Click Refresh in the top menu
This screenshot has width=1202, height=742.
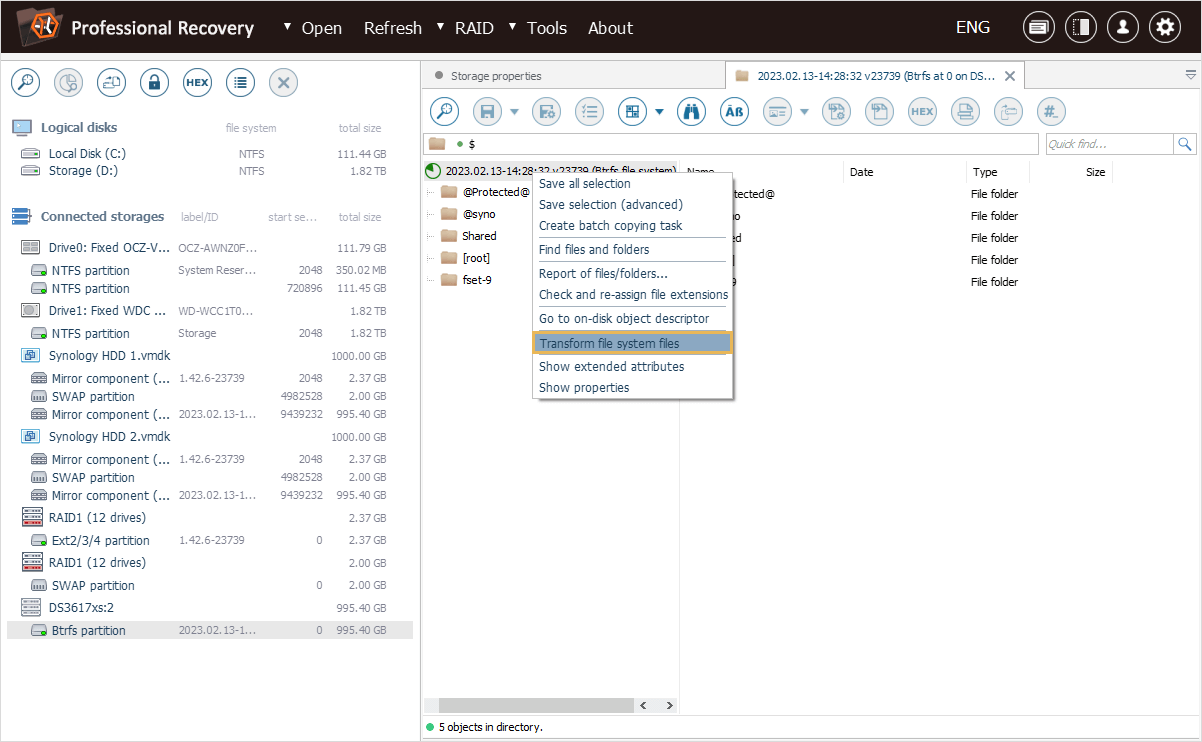pyautogui.click(x=393, y=28)
